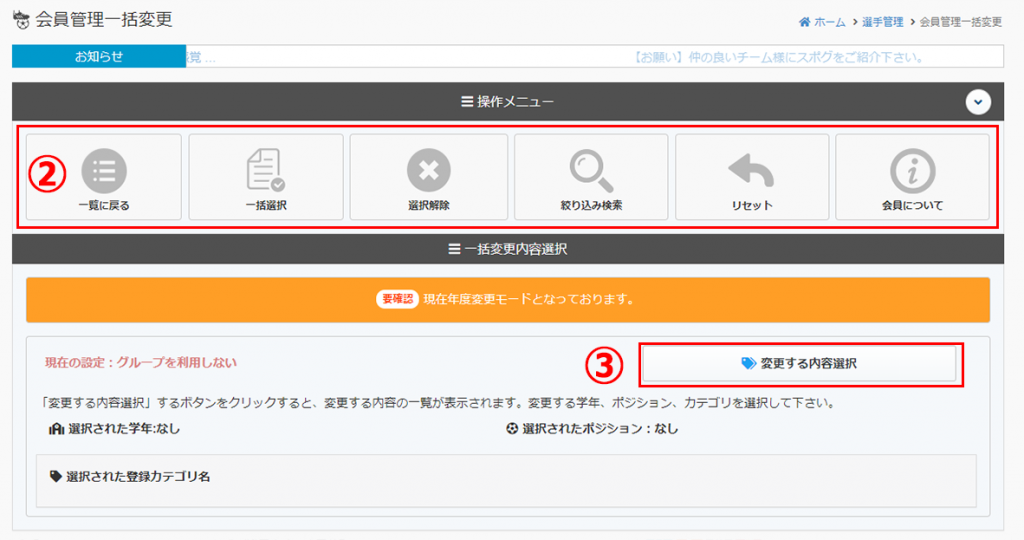This screenshot has height=540, width=1024.
Task: Open the 会員について info icon
Action: click(912, 171)
